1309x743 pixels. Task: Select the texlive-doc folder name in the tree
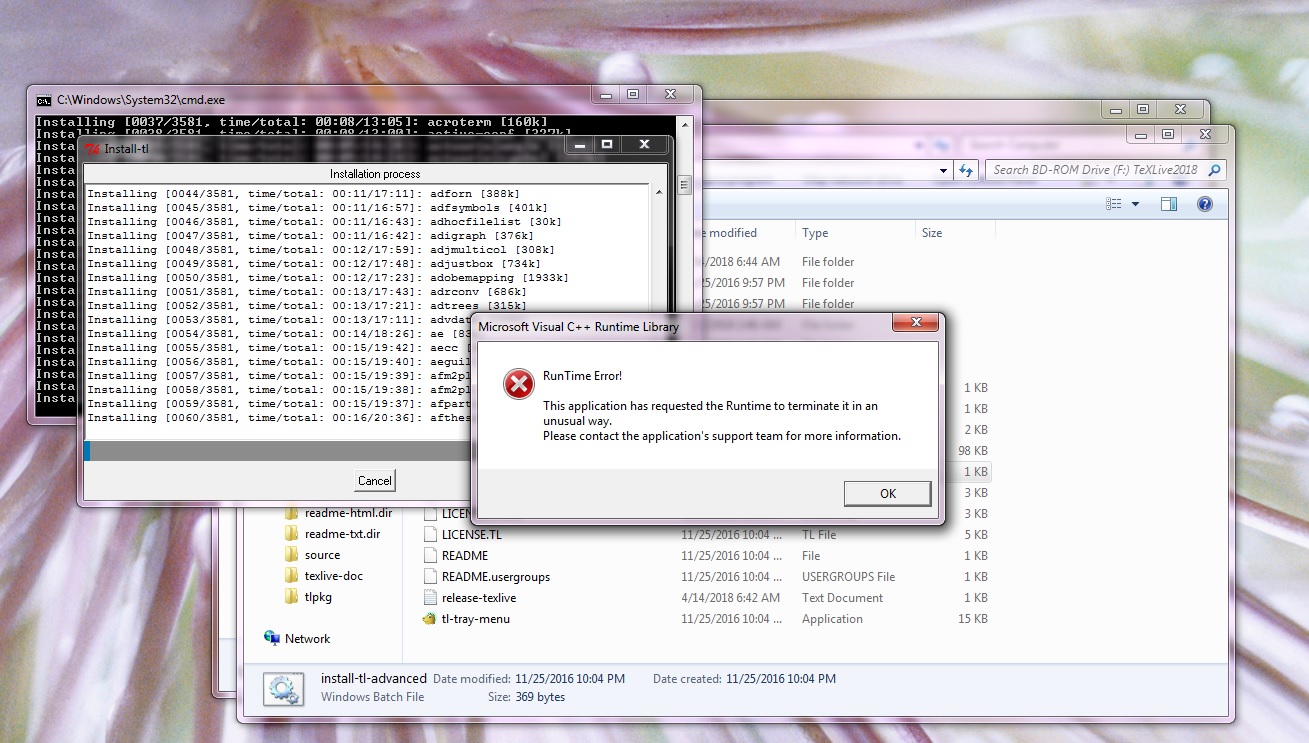pos(335,576)
